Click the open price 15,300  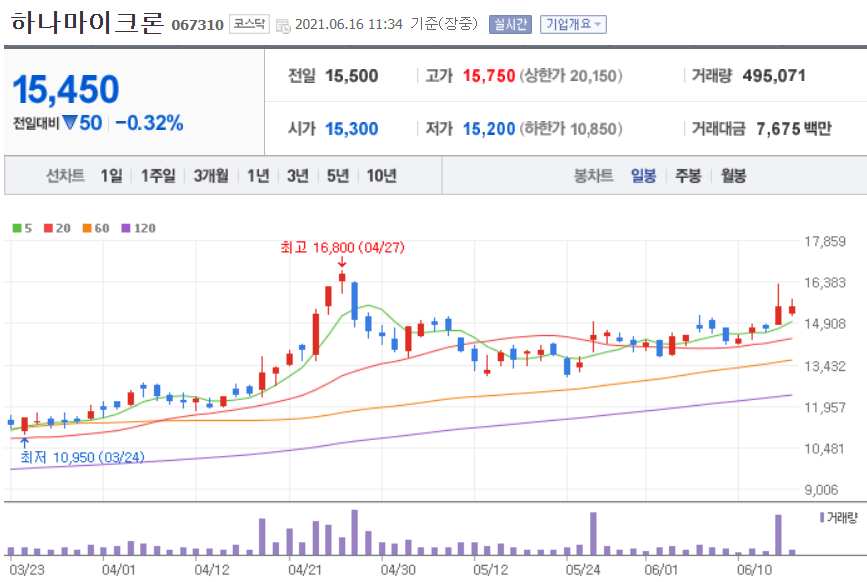click(352, 129)
